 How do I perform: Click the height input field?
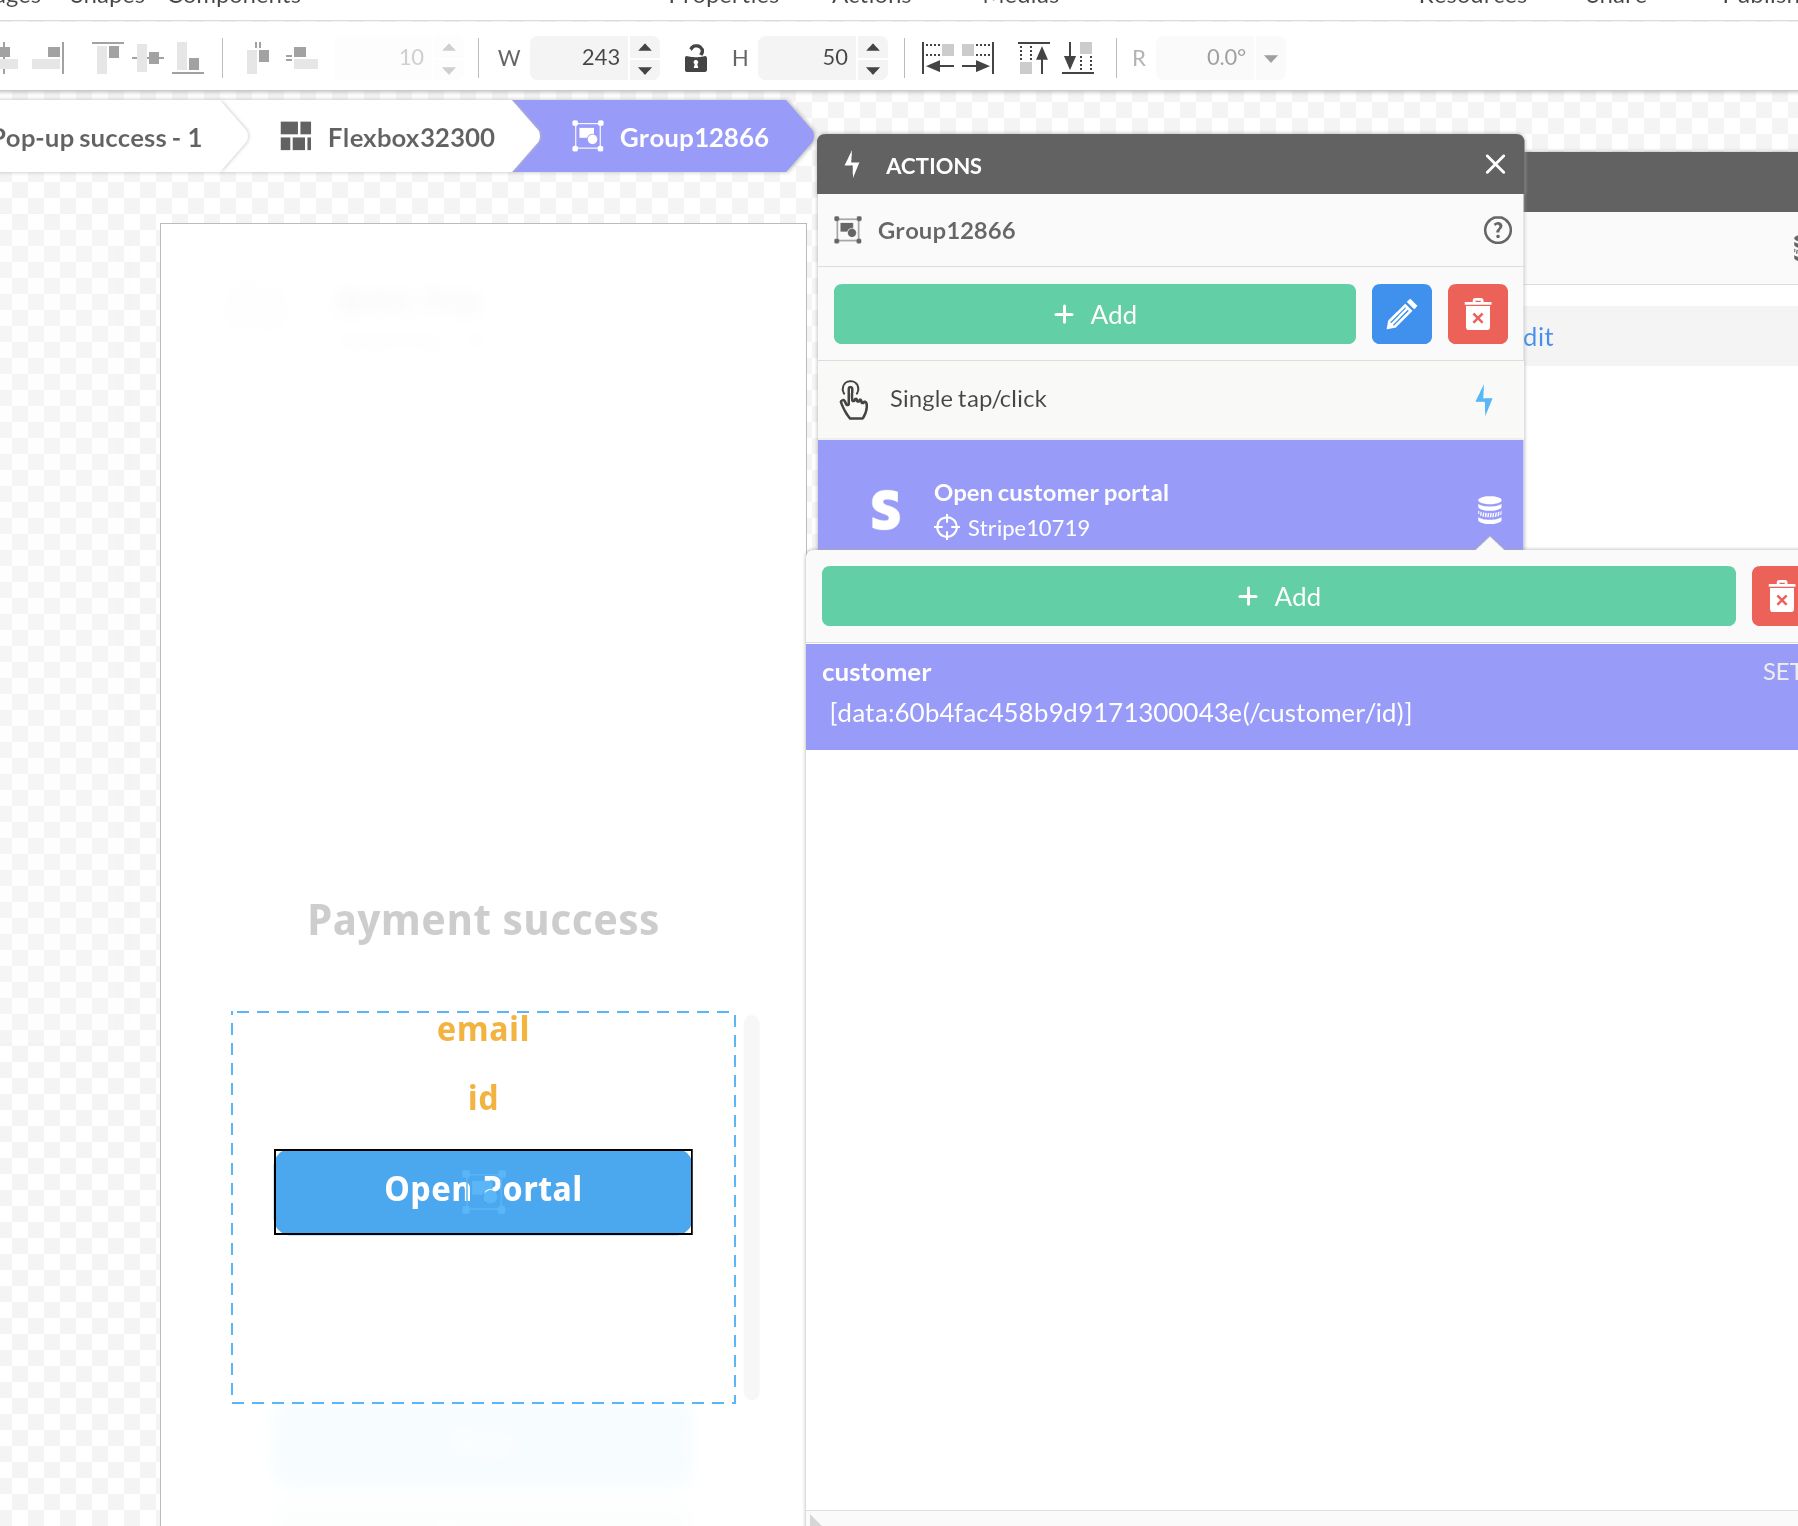pyautogui.click(x=810, y=58)
